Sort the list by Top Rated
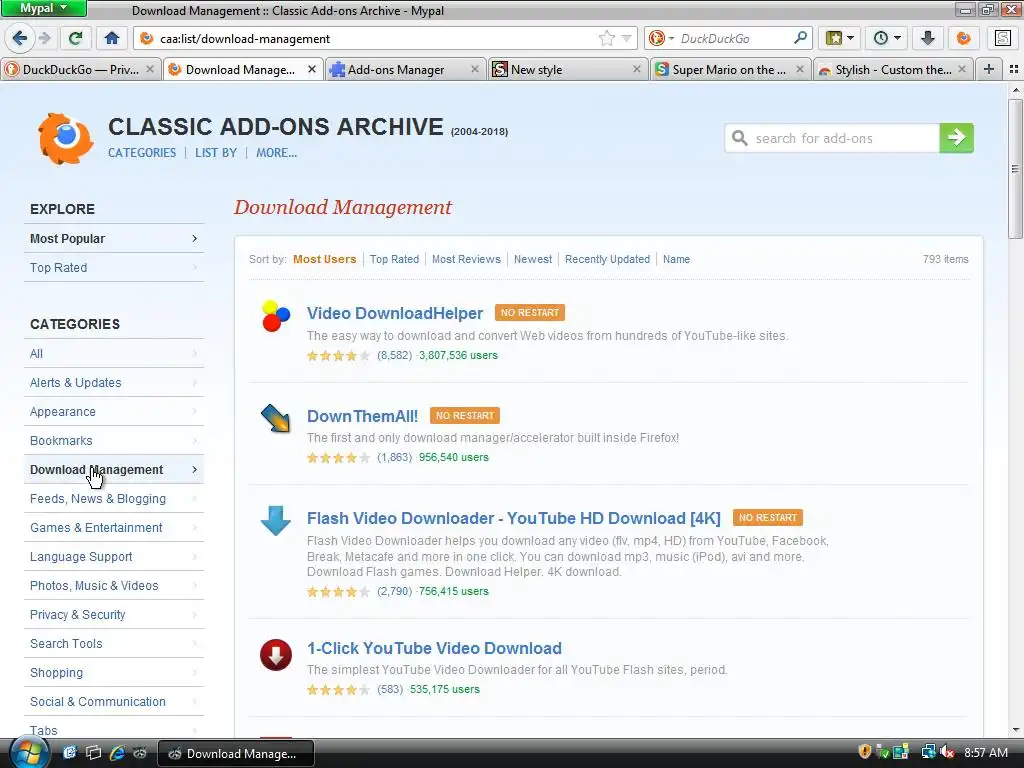Viewport: 1024px width, 768px height. (394, 259)
